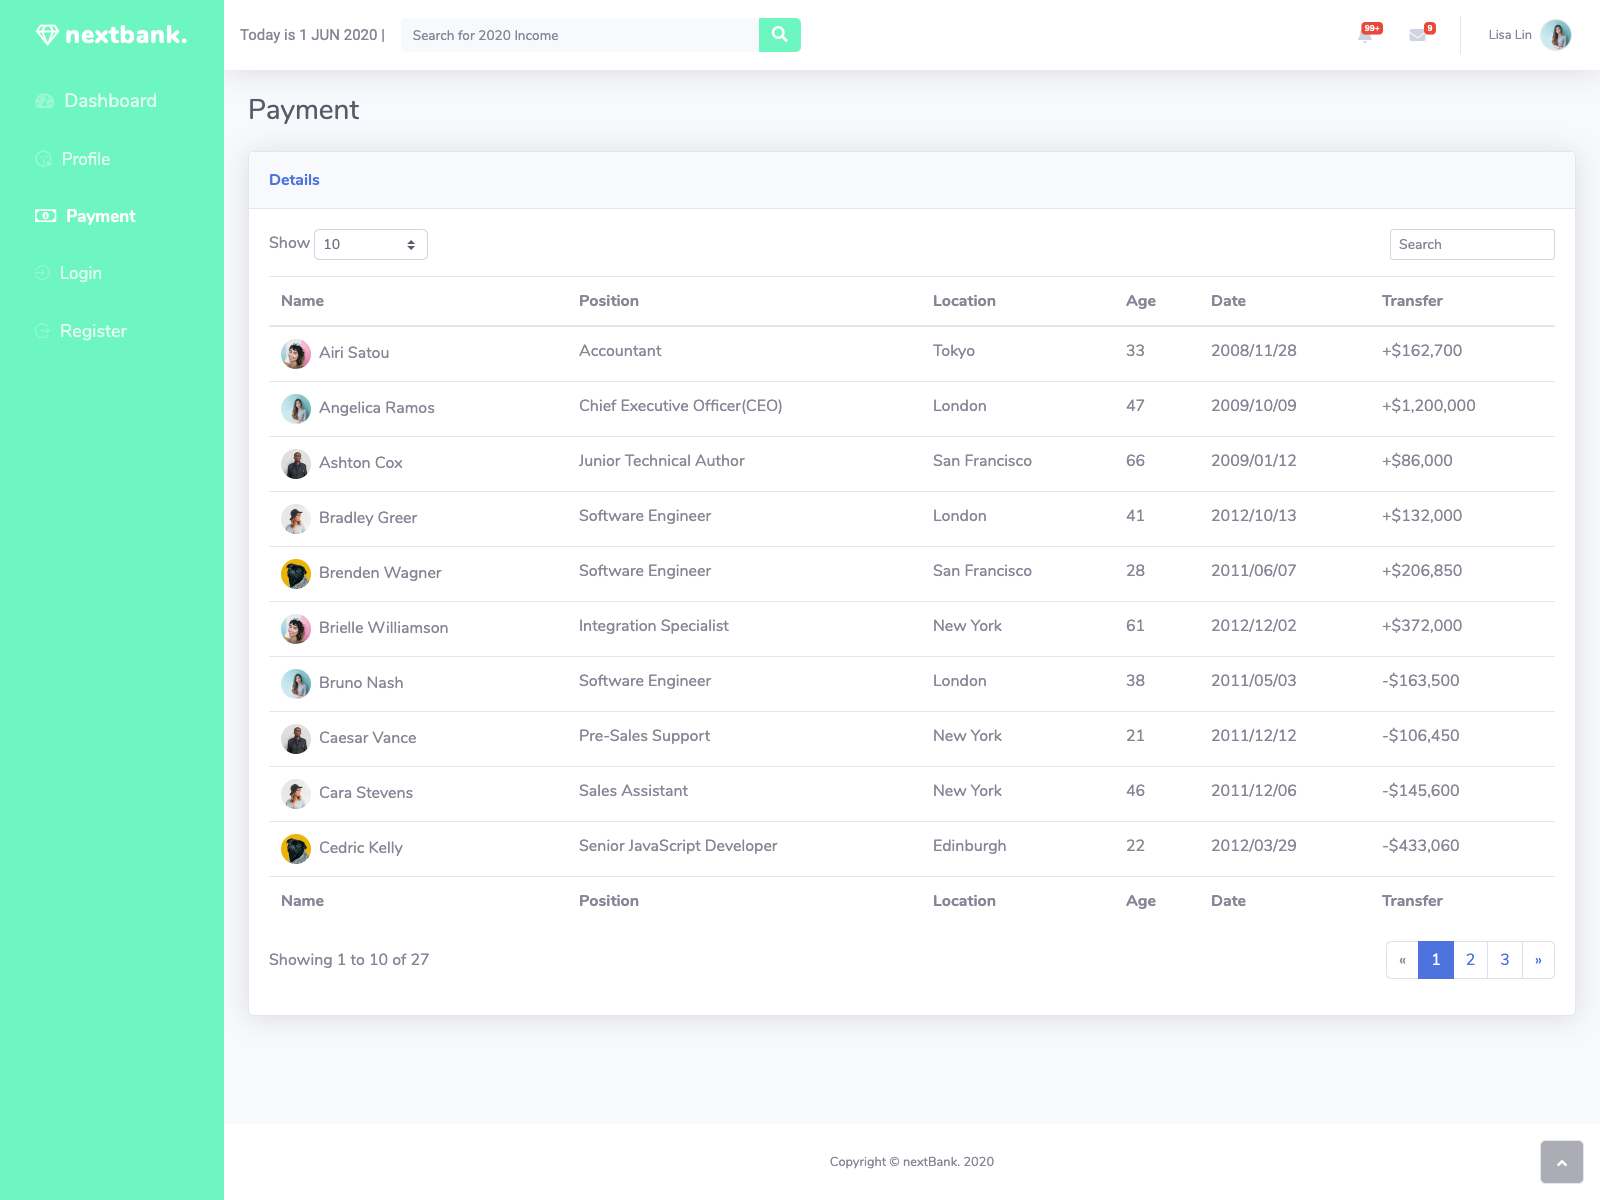Click the -$163,500 transfer amount
Image resolution: width=1600 pixels, height=1200 pixels.
1420,681
